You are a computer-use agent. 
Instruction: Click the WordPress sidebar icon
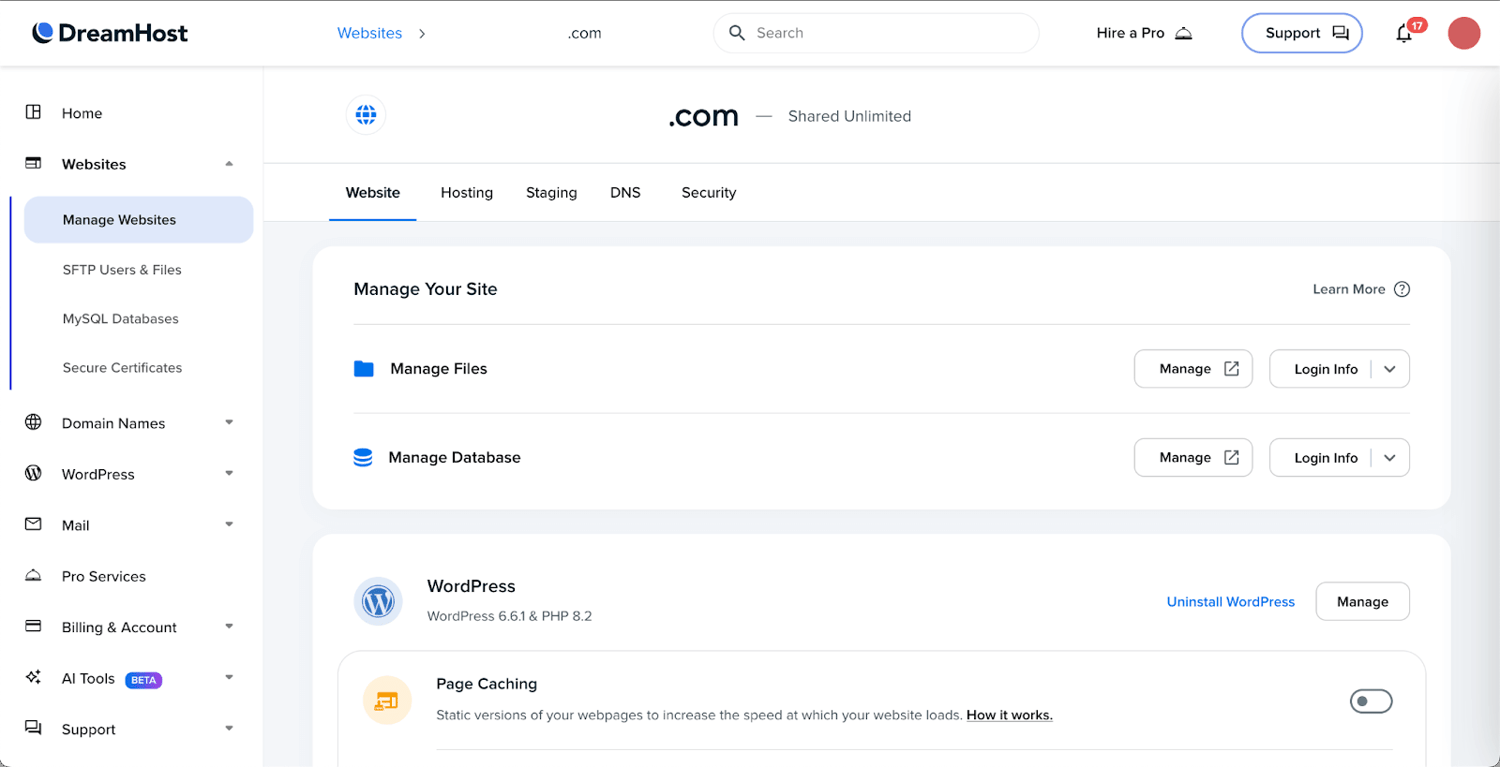[x=33, y=473]
